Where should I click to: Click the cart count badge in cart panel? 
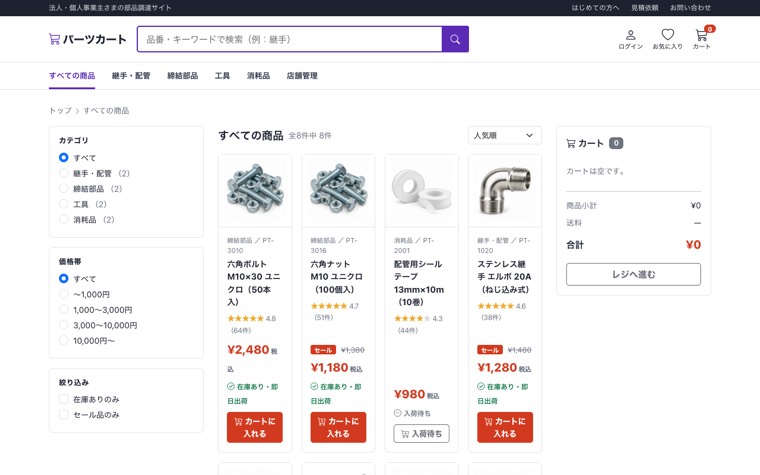(616, 143)
